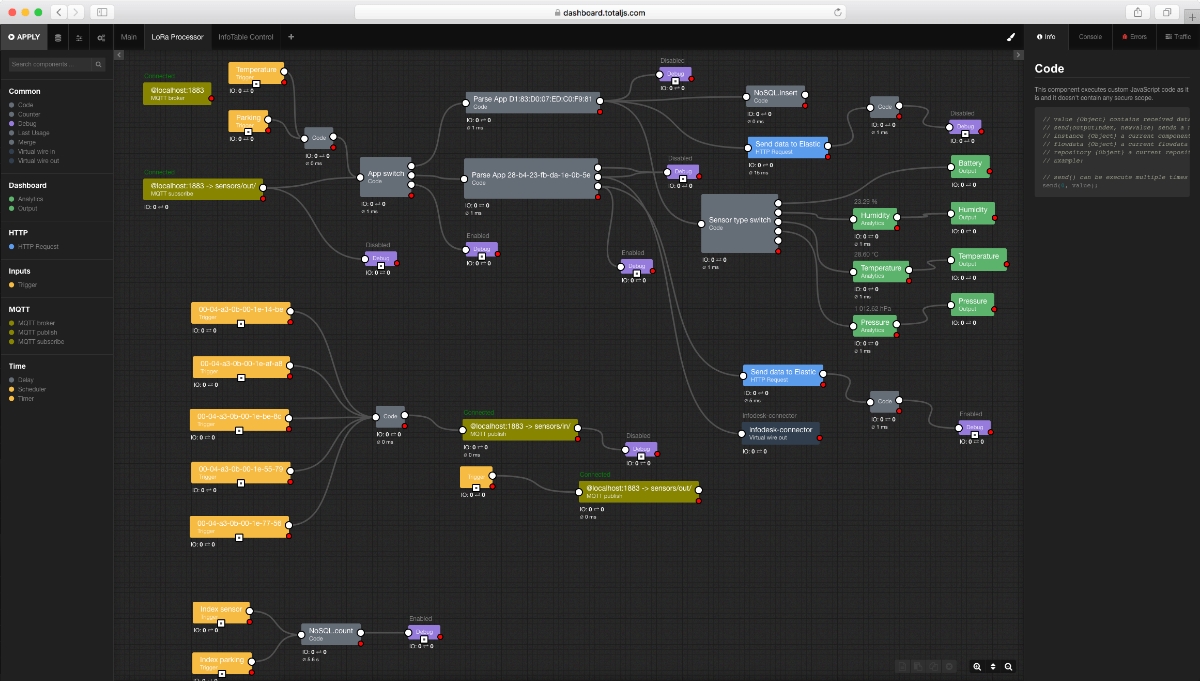This screenshot has width=1200, height=681.
Task: Reset zoom with up-down arrows icon
Action: click(993, 666)
